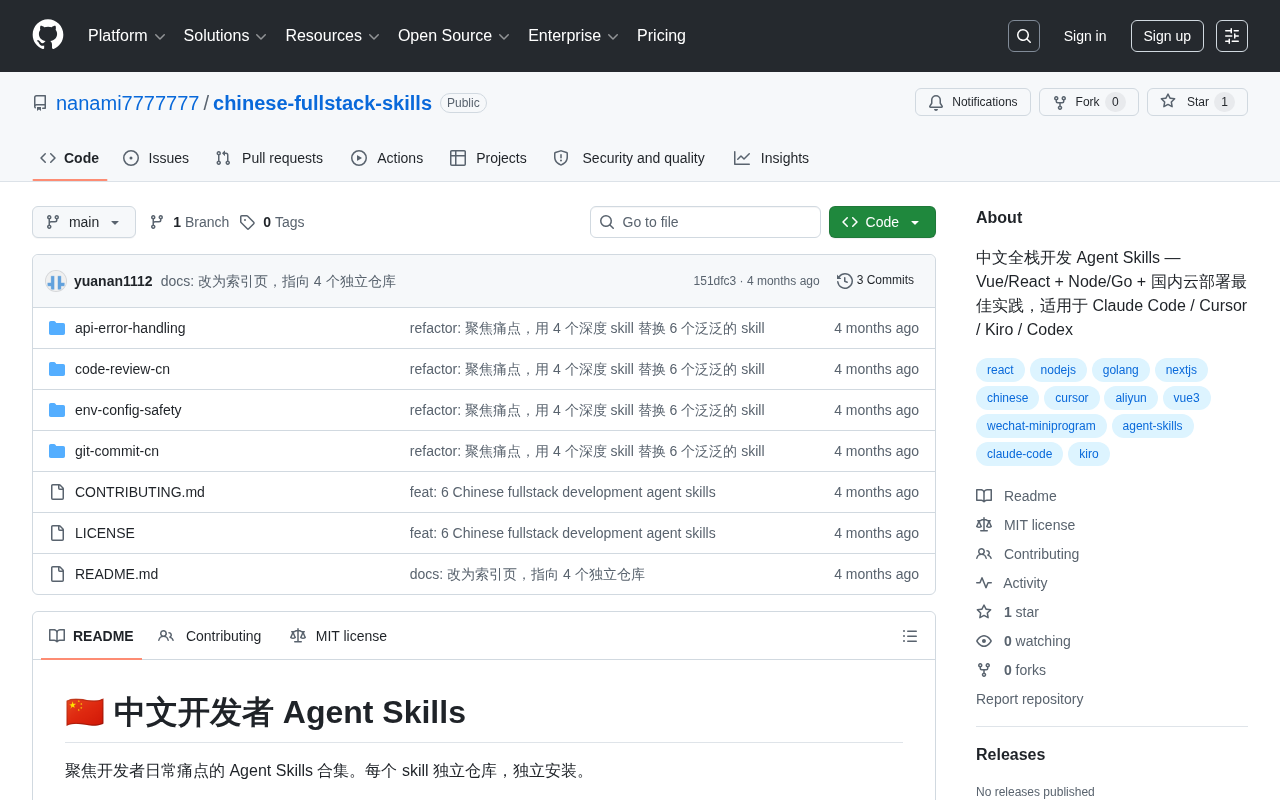1280x800 pixels.
Task: Open the git-commit-cn folder
Action: tap(117, 451)
